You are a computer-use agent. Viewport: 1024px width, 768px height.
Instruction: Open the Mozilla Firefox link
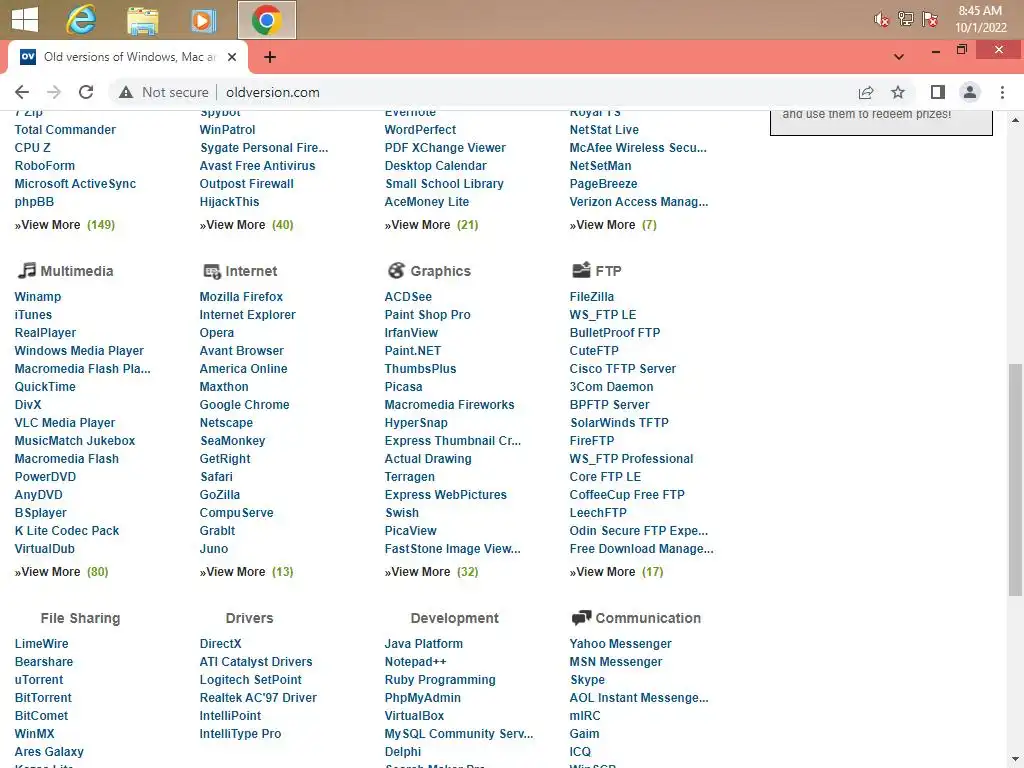pyautogui.click(x=241, y=296)
